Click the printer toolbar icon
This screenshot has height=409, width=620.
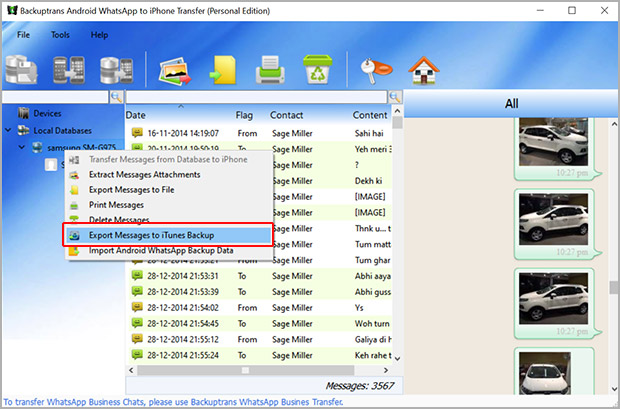pos(270,67)
